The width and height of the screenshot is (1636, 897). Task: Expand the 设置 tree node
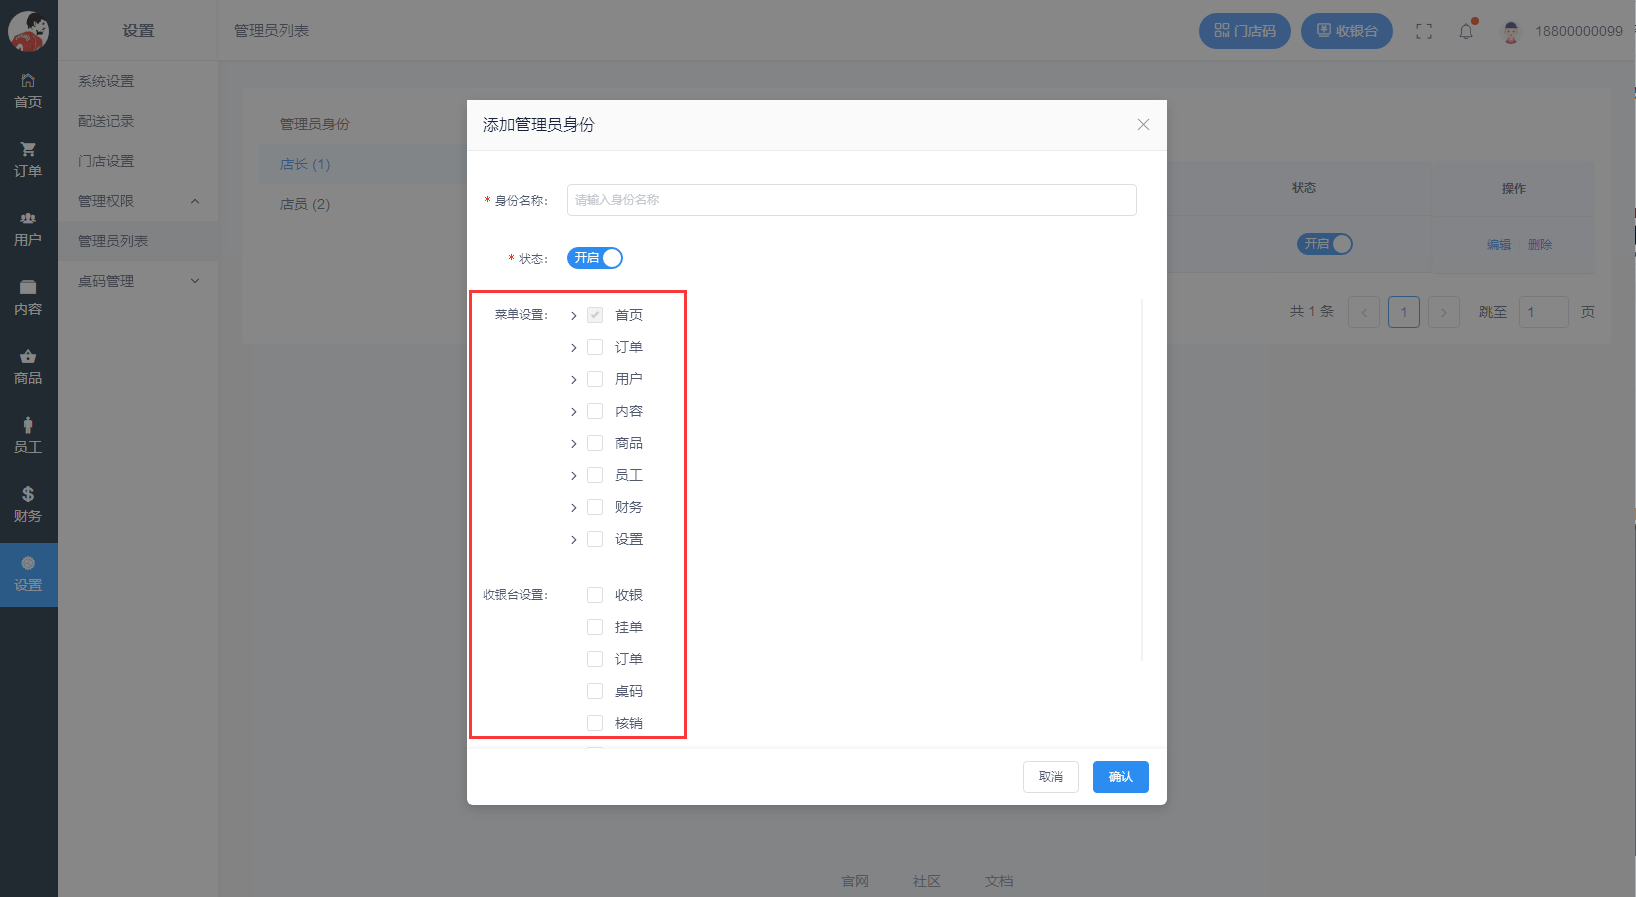(573, 540)
